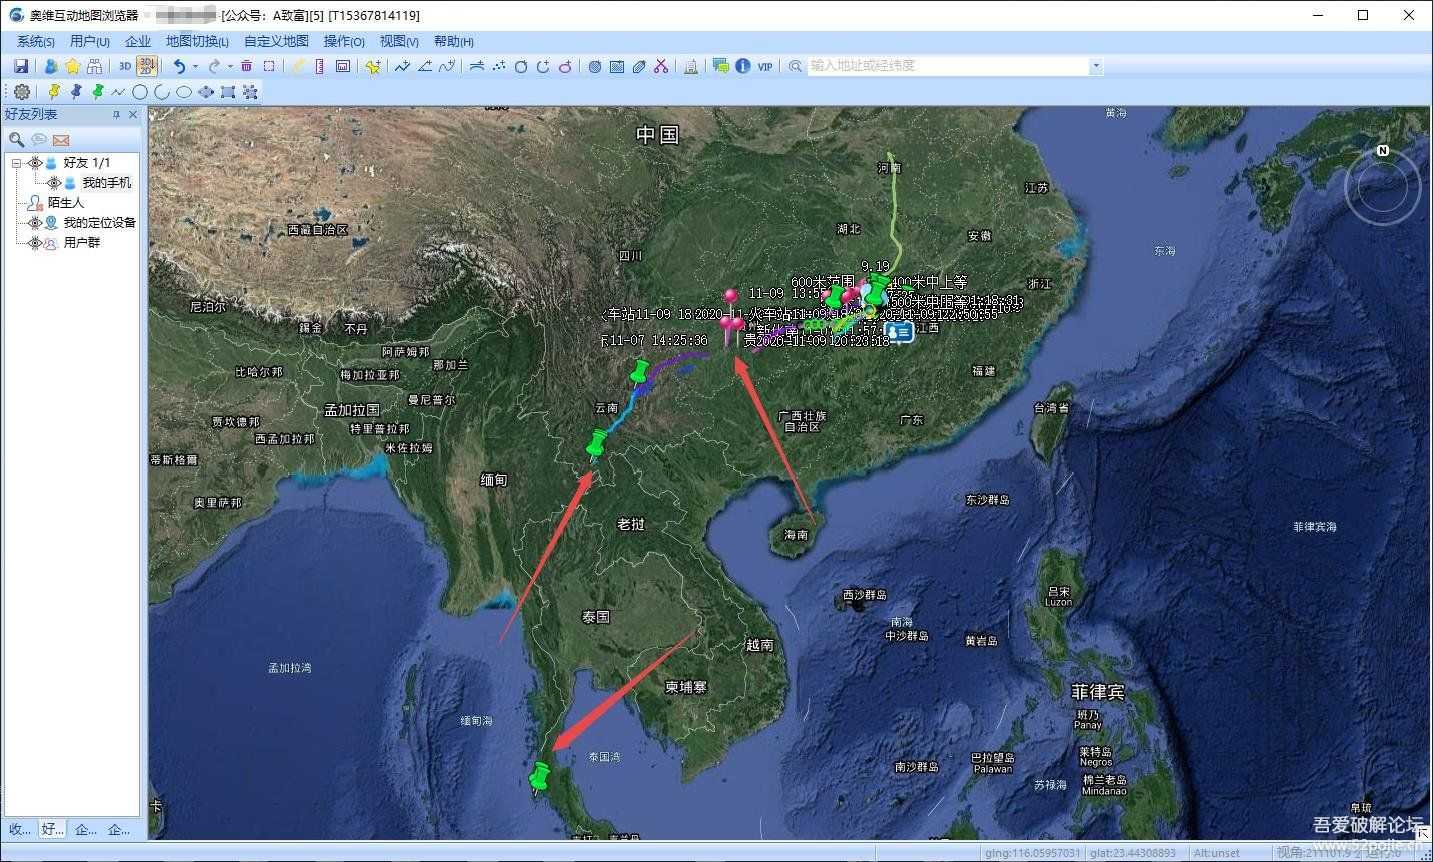
Task: Click the mail envelope icon in the friends panel
Action: click(61, 140)
